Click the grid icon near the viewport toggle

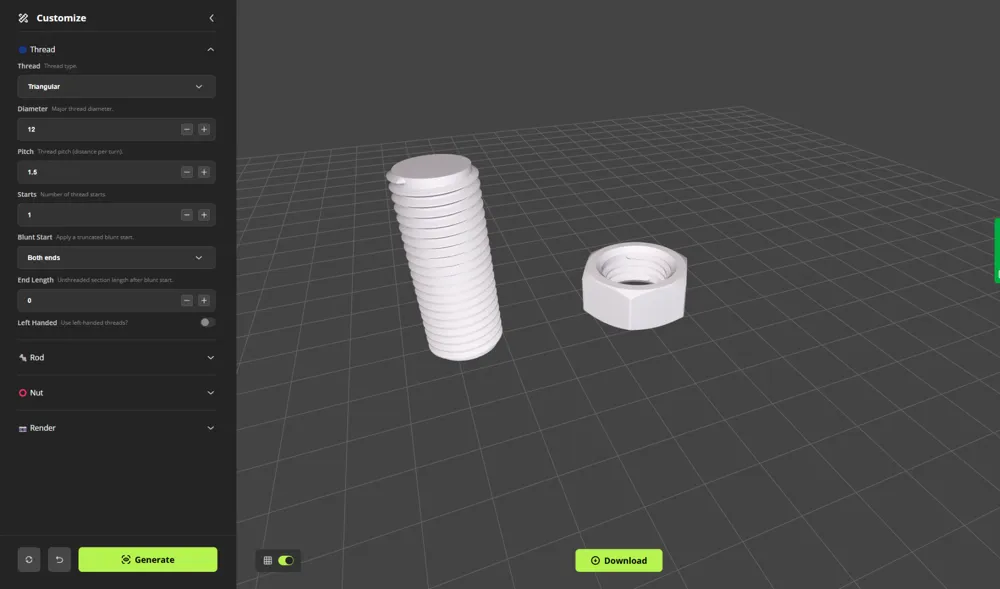tap(266, 560)
